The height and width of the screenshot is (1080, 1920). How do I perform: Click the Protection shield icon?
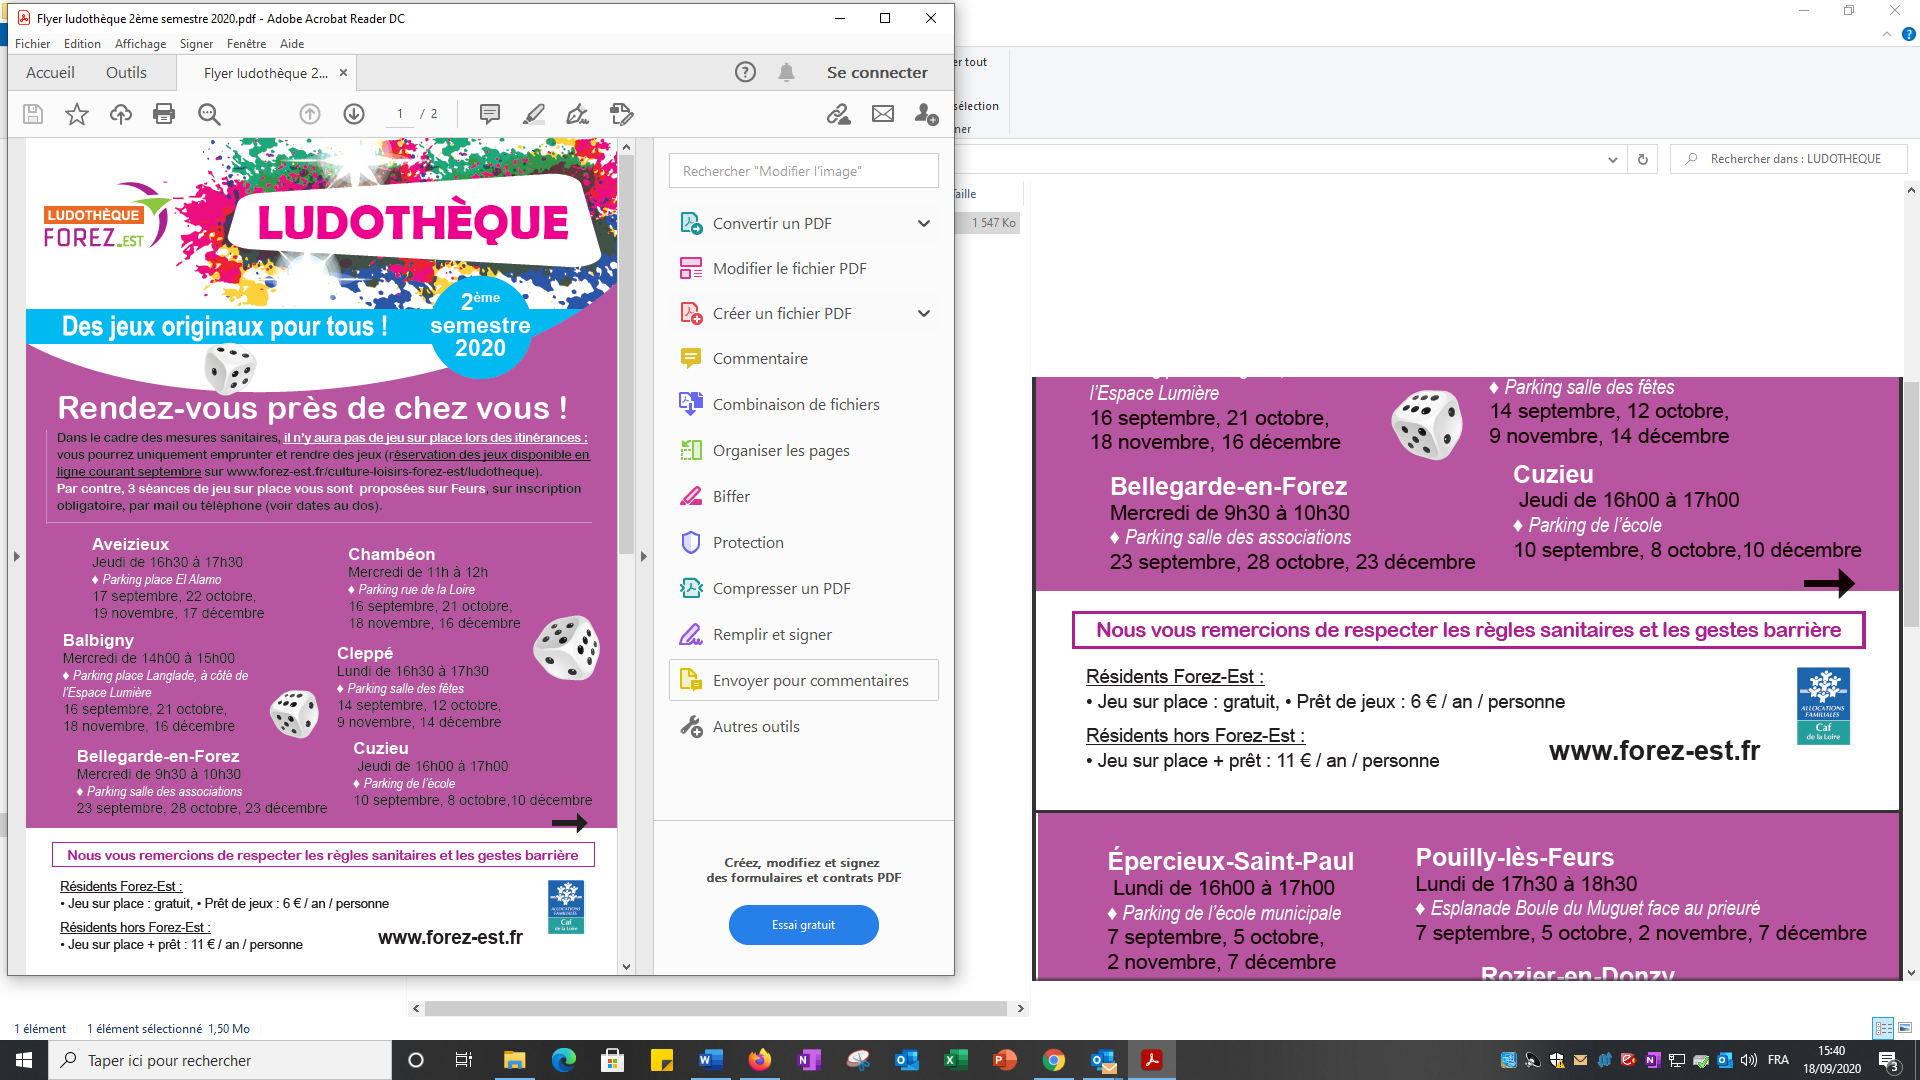tap(691, 542)
